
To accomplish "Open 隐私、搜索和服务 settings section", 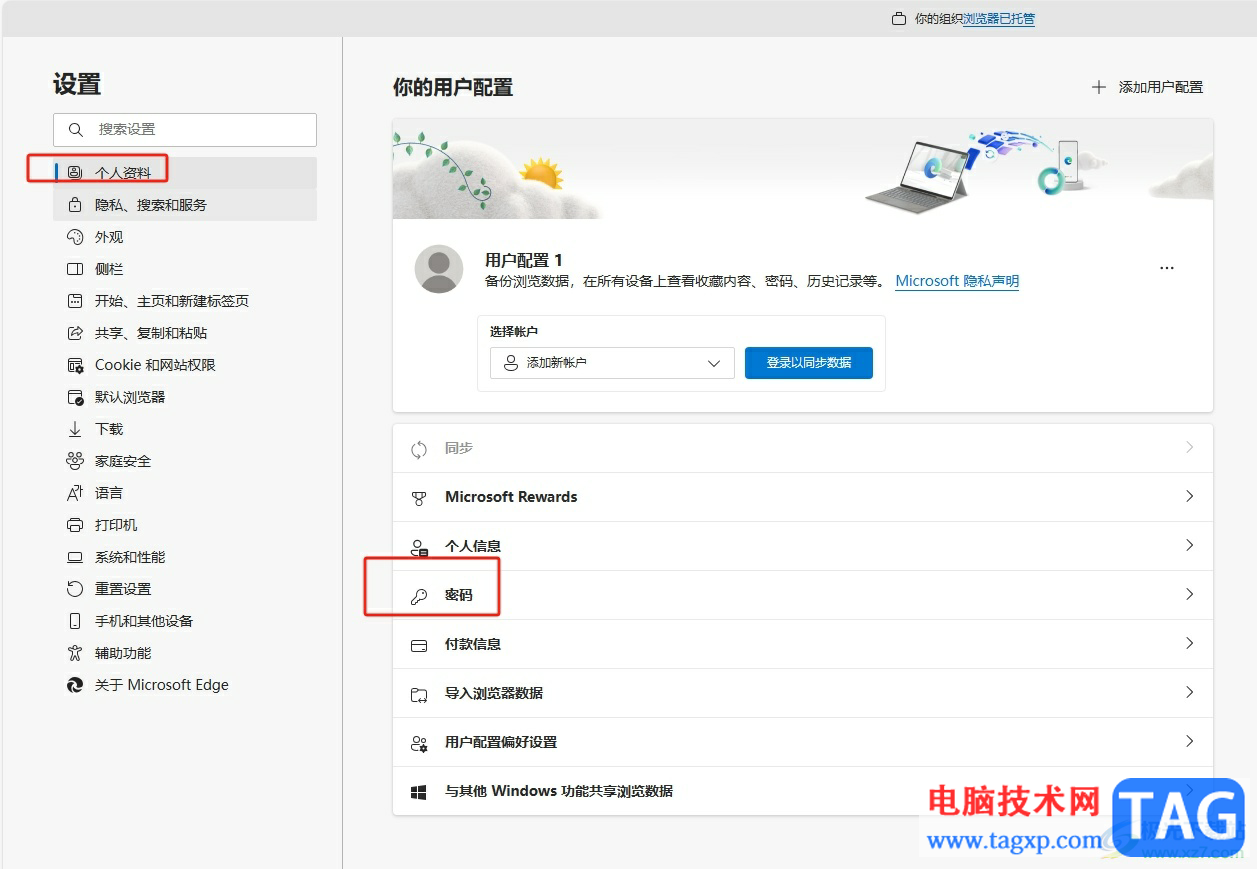I will 185,205.
